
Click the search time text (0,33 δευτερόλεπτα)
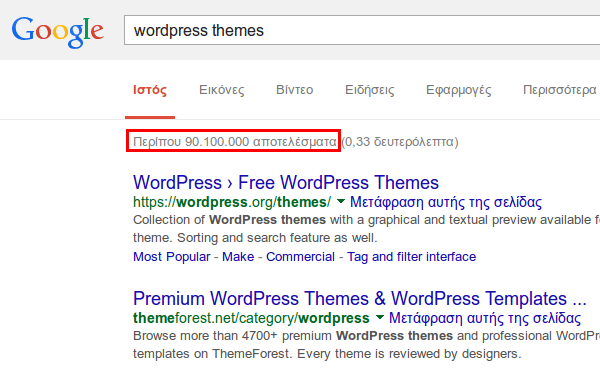[400, 142]
